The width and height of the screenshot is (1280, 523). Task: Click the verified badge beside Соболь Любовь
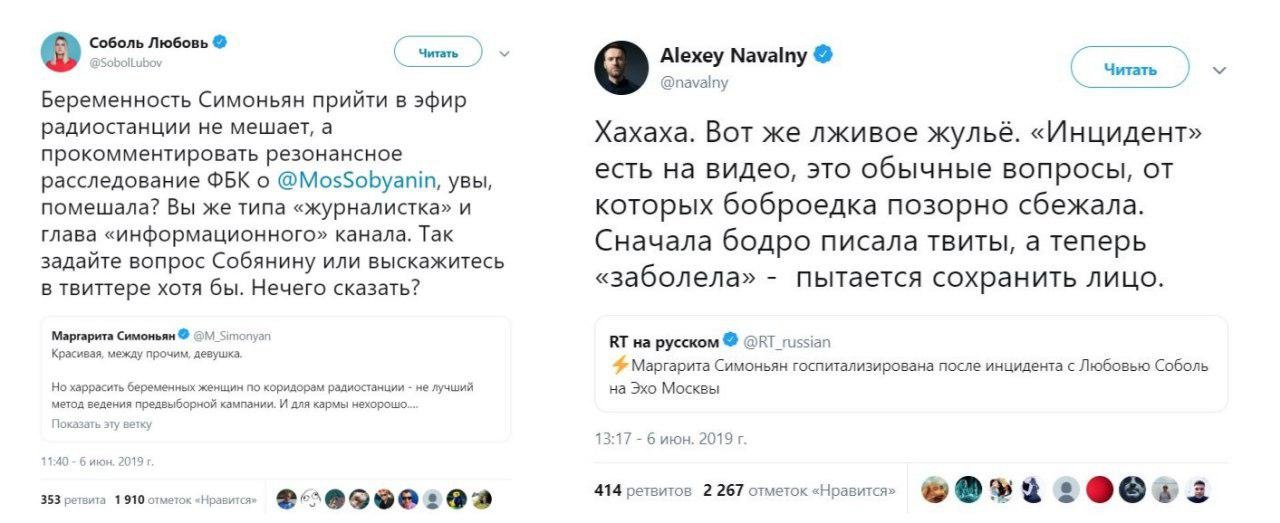coord(219,43)
